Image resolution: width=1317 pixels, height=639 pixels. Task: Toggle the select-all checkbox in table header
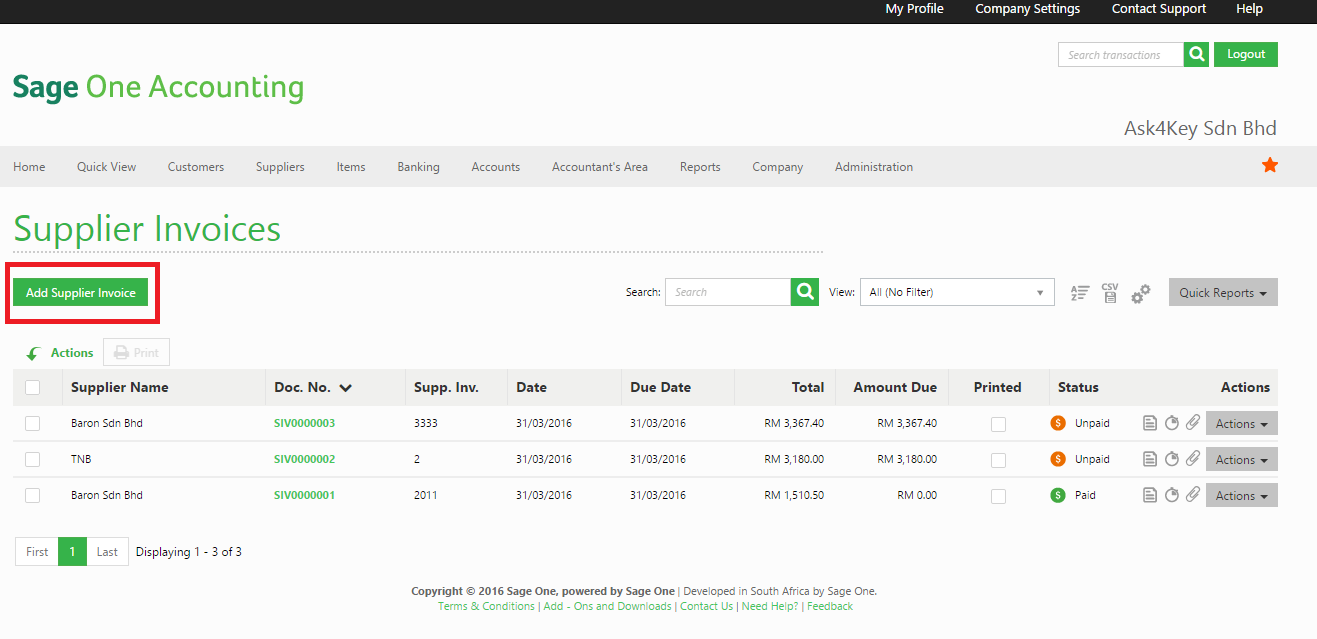[32, 387]
